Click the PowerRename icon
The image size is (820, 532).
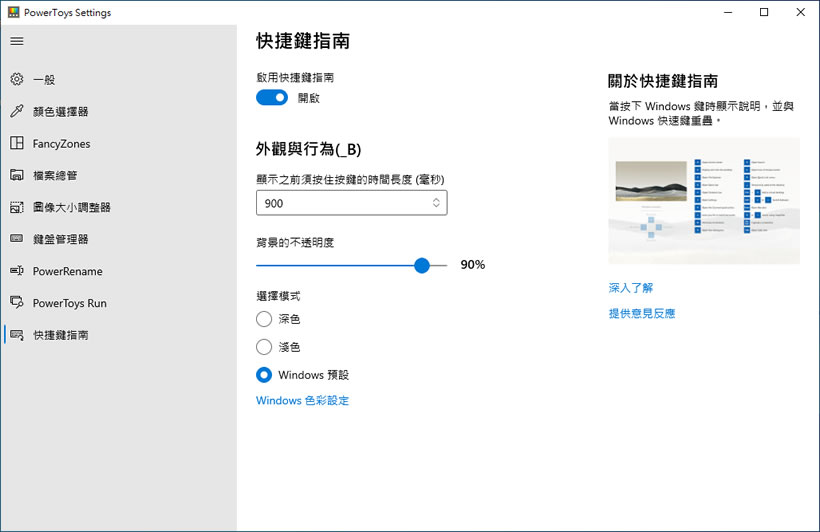(17, 270)
